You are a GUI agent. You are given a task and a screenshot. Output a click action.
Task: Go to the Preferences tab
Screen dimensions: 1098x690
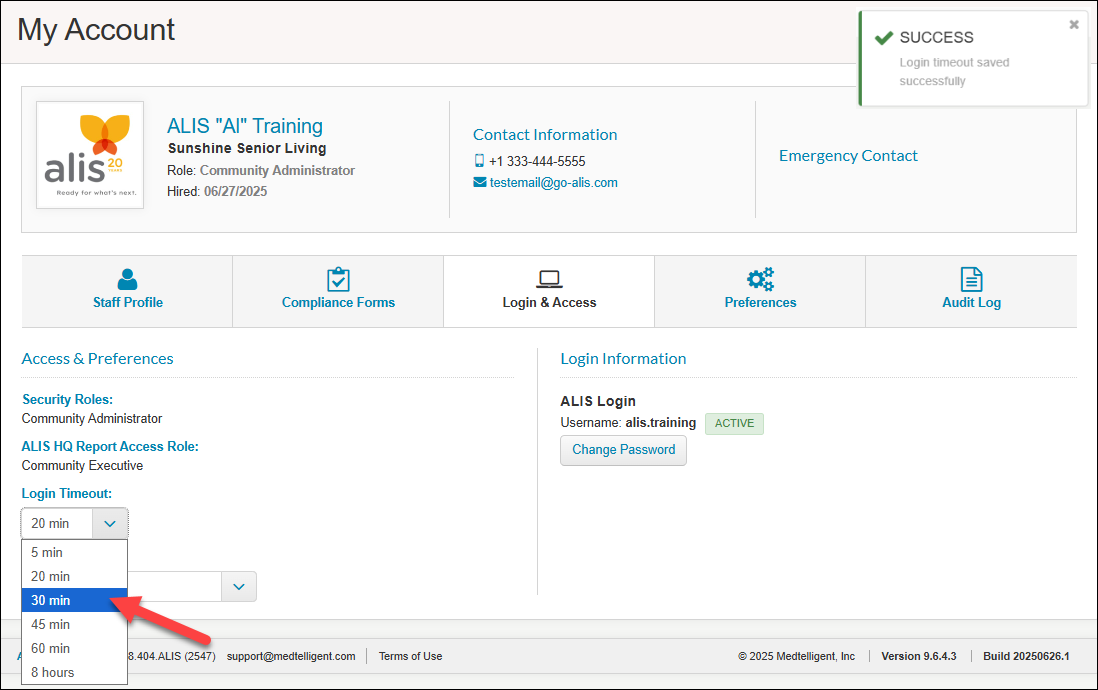coord(760,291)
